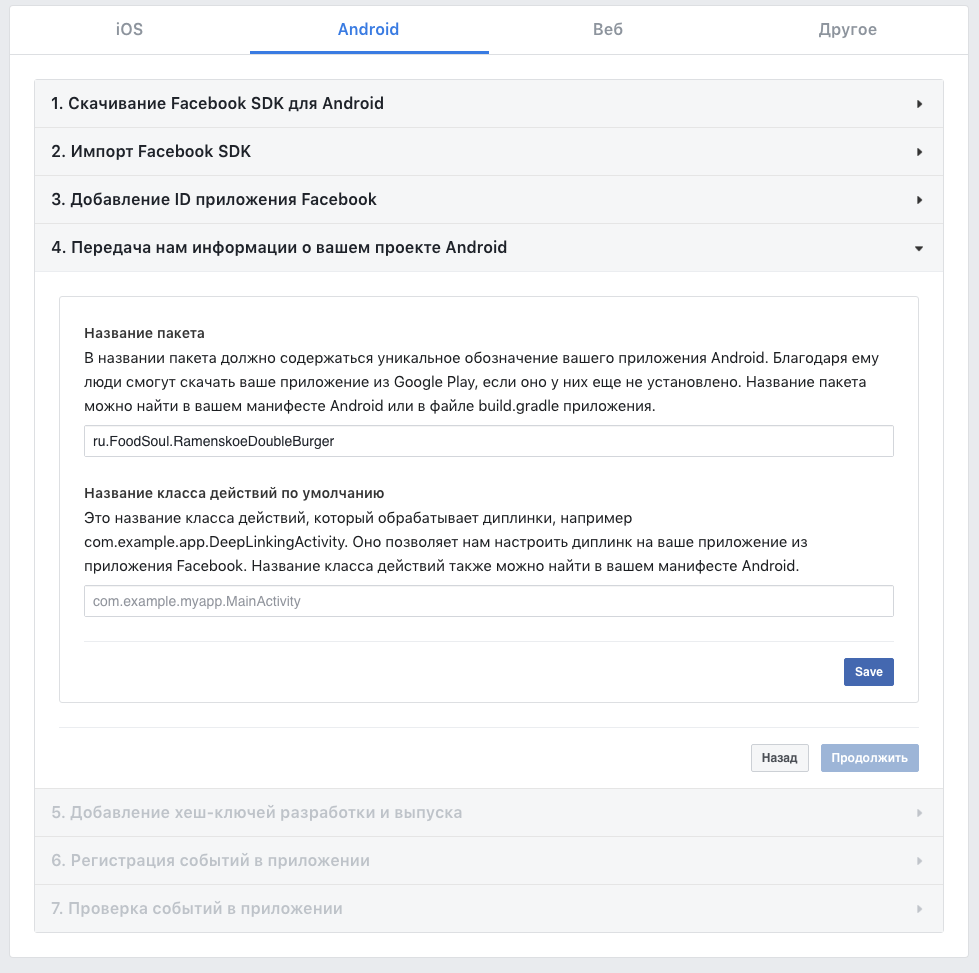Select the Android tab

tap(369, 29)
